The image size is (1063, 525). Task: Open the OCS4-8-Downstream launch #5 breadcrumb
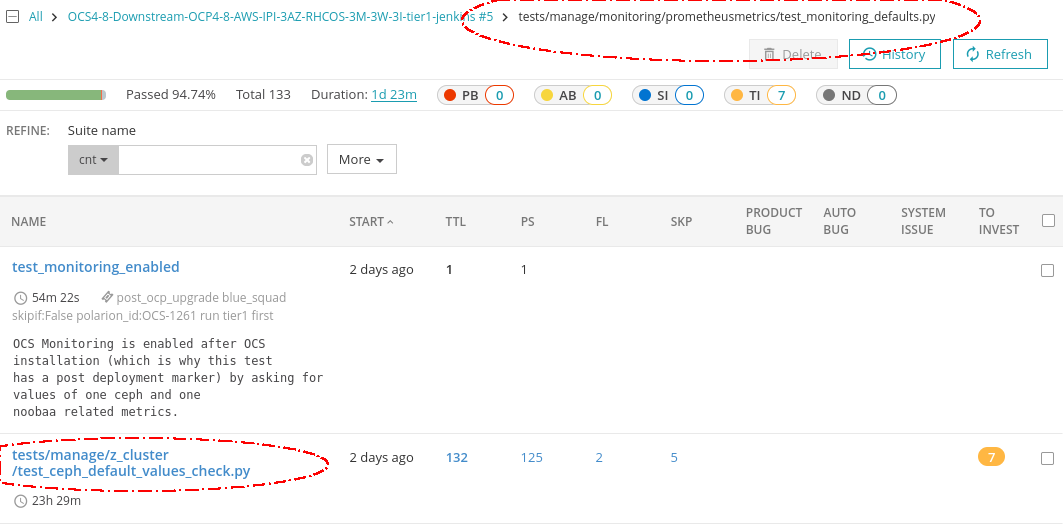tap(281, 17)
